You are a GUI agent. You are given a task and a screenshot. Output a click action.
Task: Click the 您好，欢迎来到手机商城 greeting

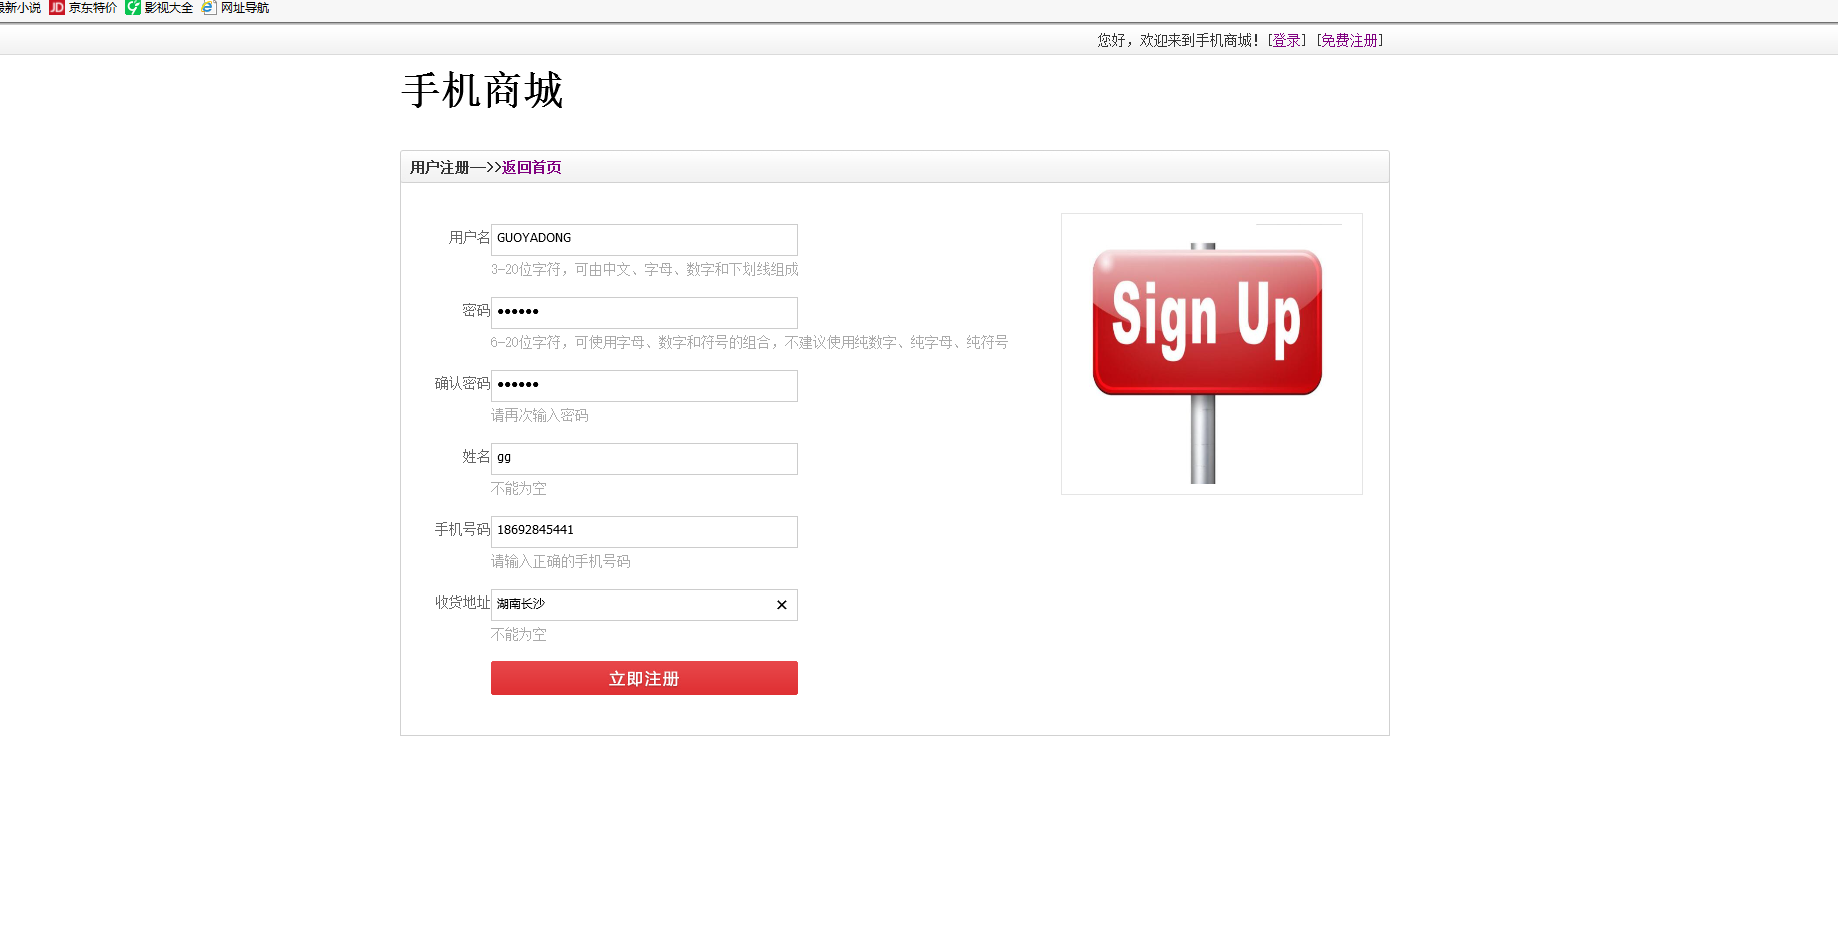coord(1179,40)
